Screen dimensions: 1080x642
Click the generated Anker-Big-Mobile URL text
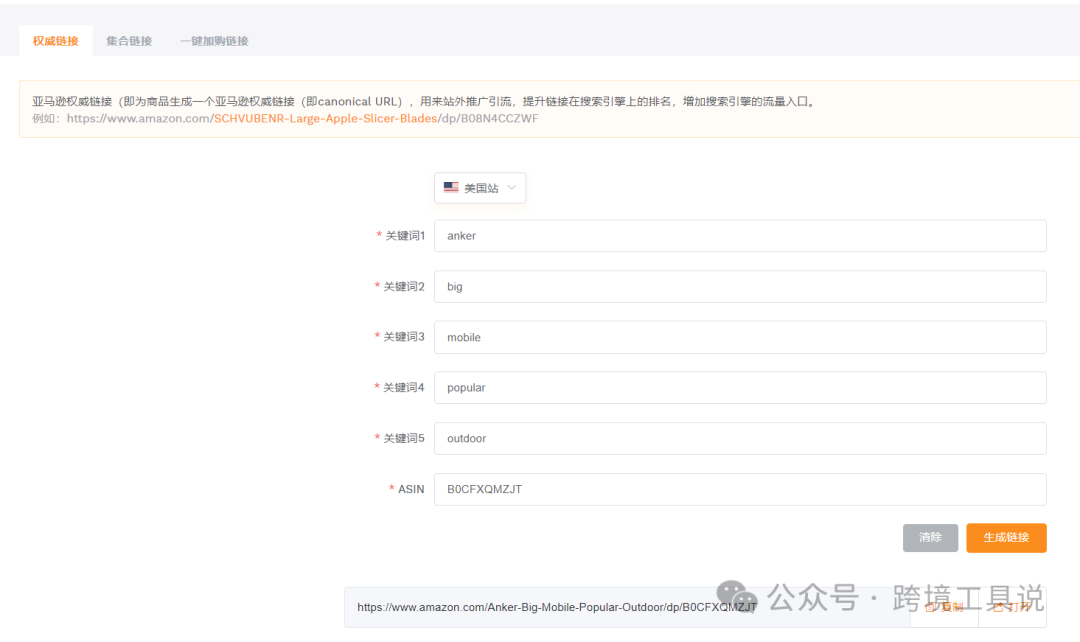[x=557, y=607]
